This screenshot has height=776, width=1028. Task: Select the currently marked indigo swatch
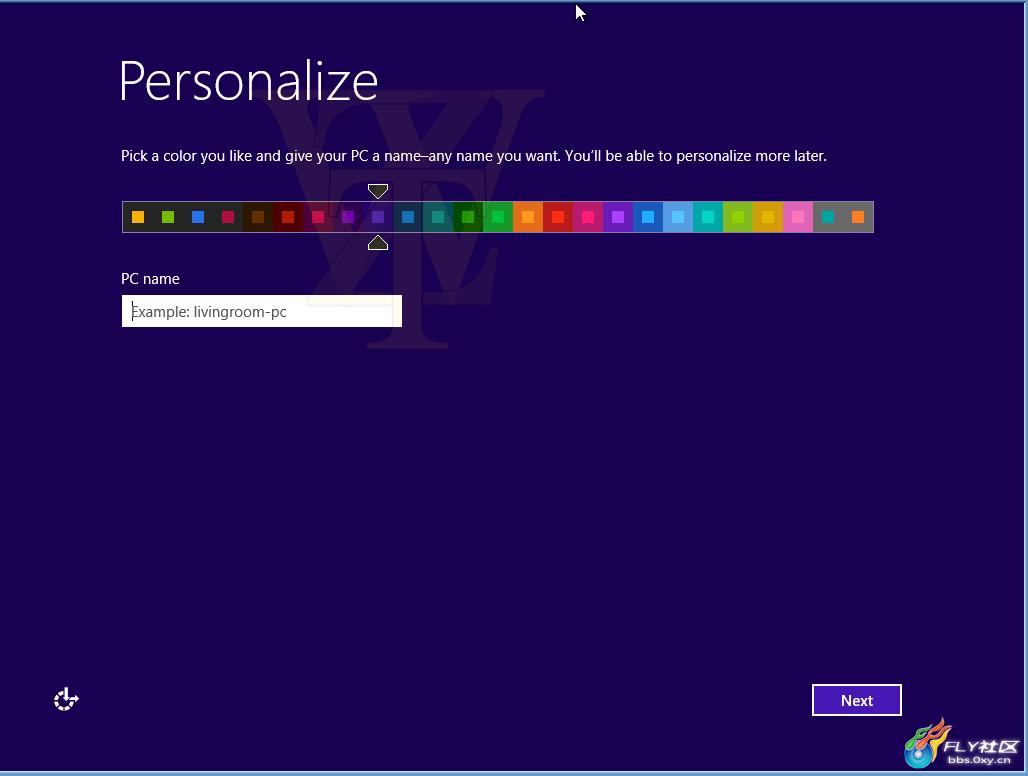378,217
